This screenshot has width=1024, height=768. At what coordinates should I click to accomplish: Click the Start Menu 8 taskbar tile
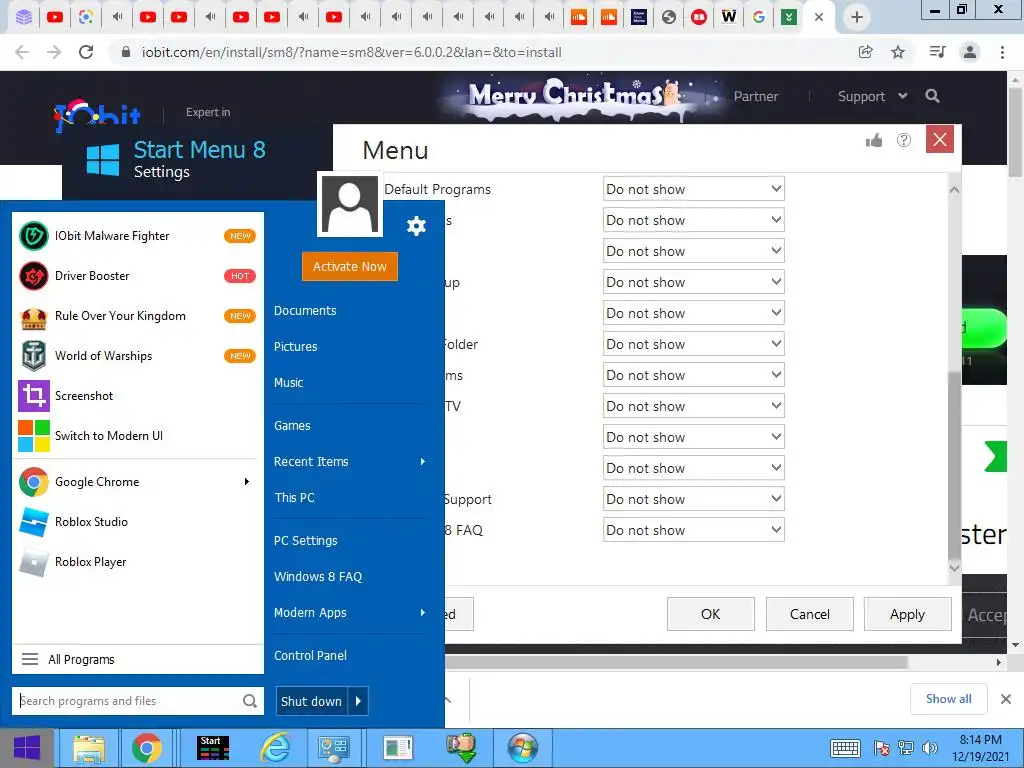click(212, 748)
